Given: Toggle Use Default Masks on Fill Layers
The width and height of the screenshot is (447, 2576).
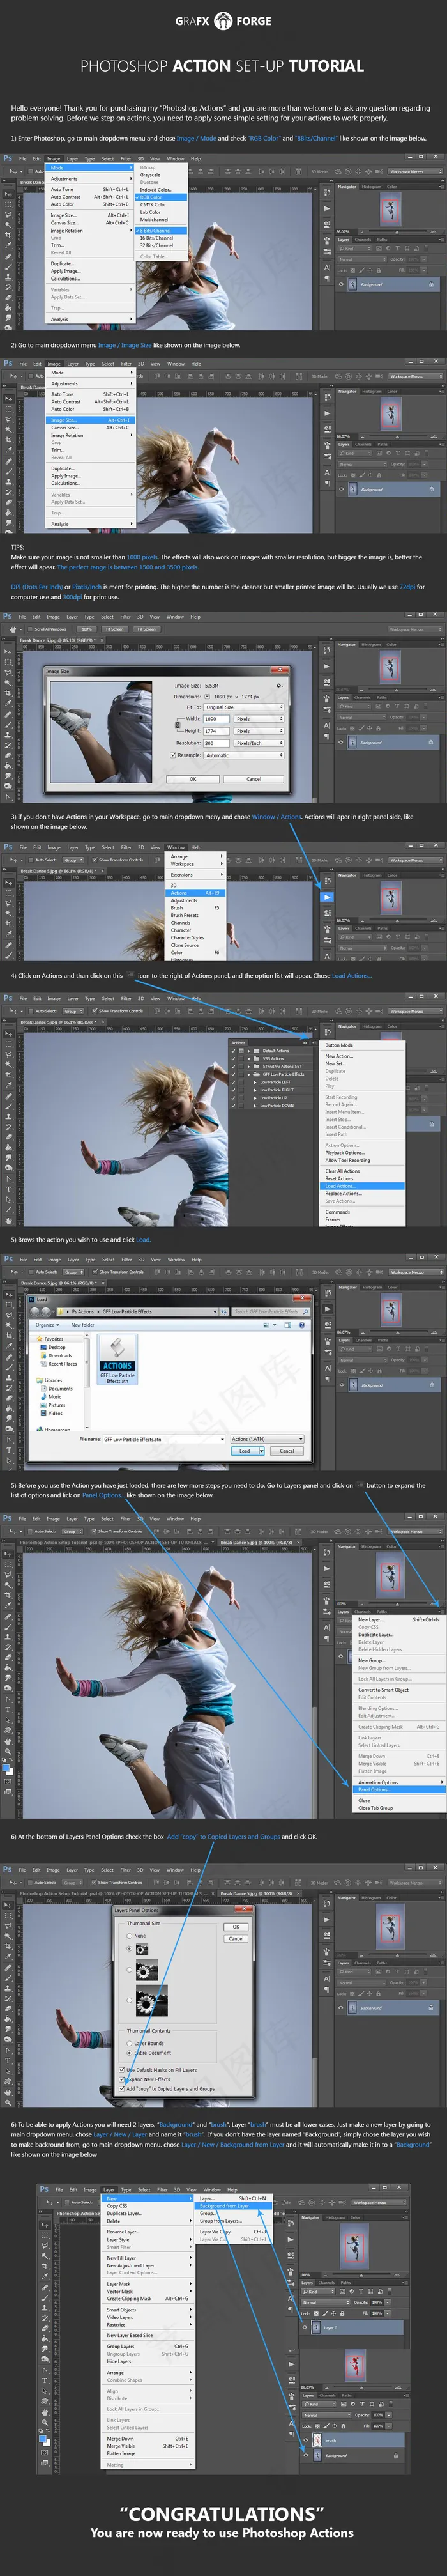Looking at the screenshot, I should pyautogui.click(x=123, y=2069).
